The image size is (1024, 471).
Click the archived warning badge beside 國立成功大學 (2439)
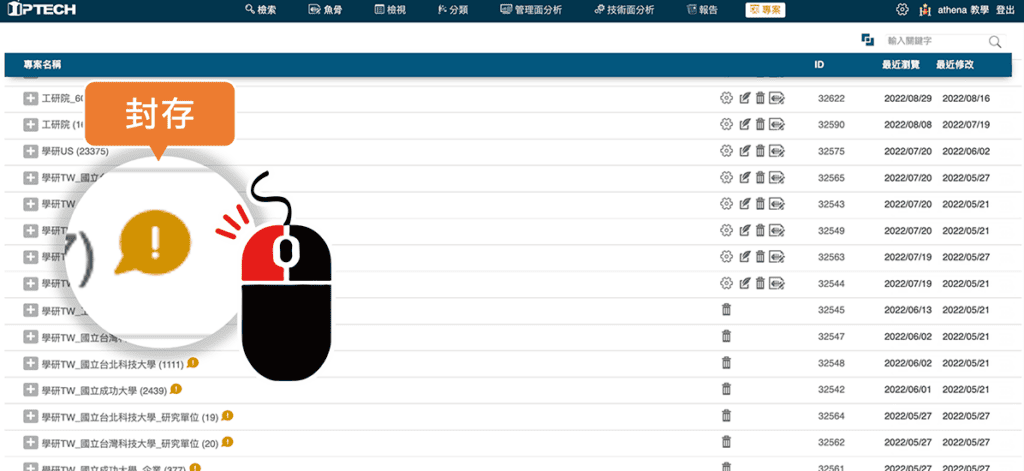click(176, 388)
